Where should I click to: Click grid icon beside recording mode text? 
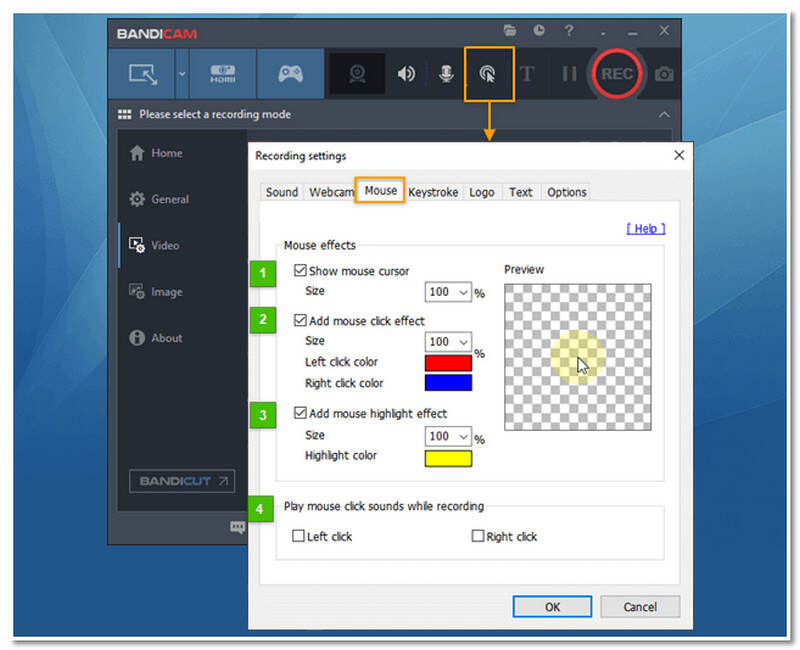pyautogui.click(x=124, y=114)
